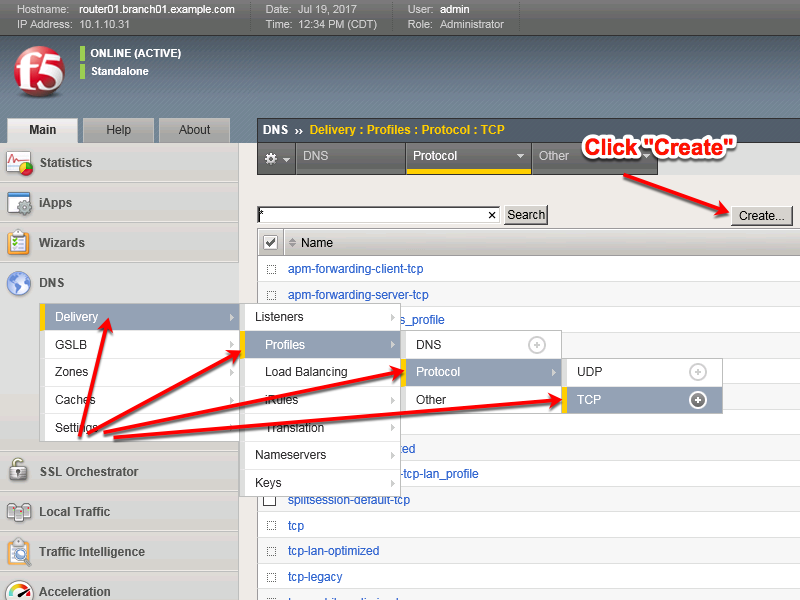
Task: Open the apm-forwarding-client-tcp profile link
Action: (356, 269)
